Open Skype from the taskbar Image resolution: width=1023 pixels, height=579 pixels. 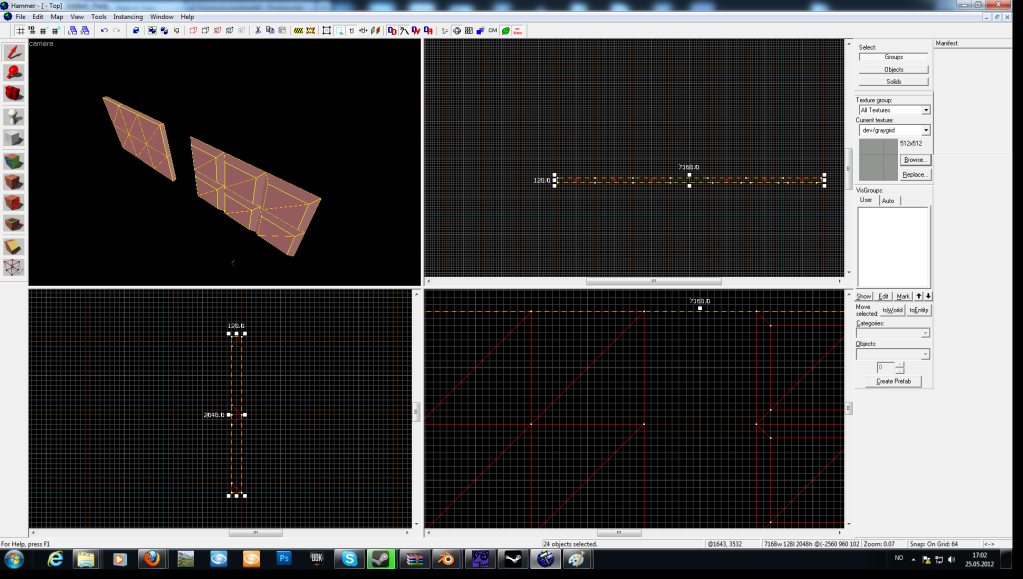(x=350, y=559)
